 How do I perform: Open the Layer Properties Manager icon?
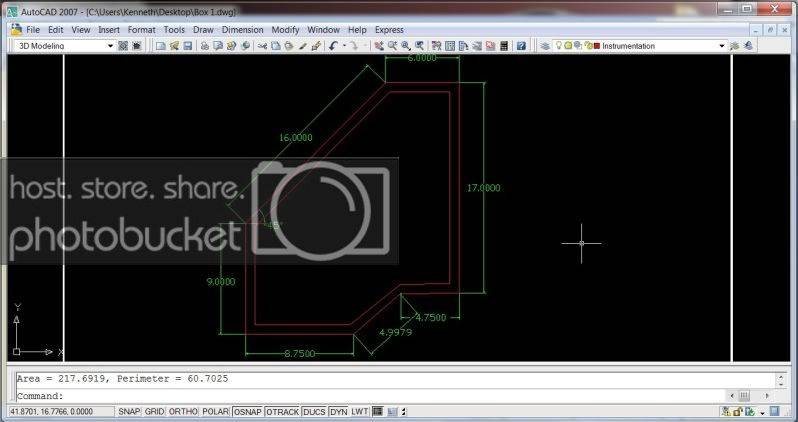pos(545,46)
